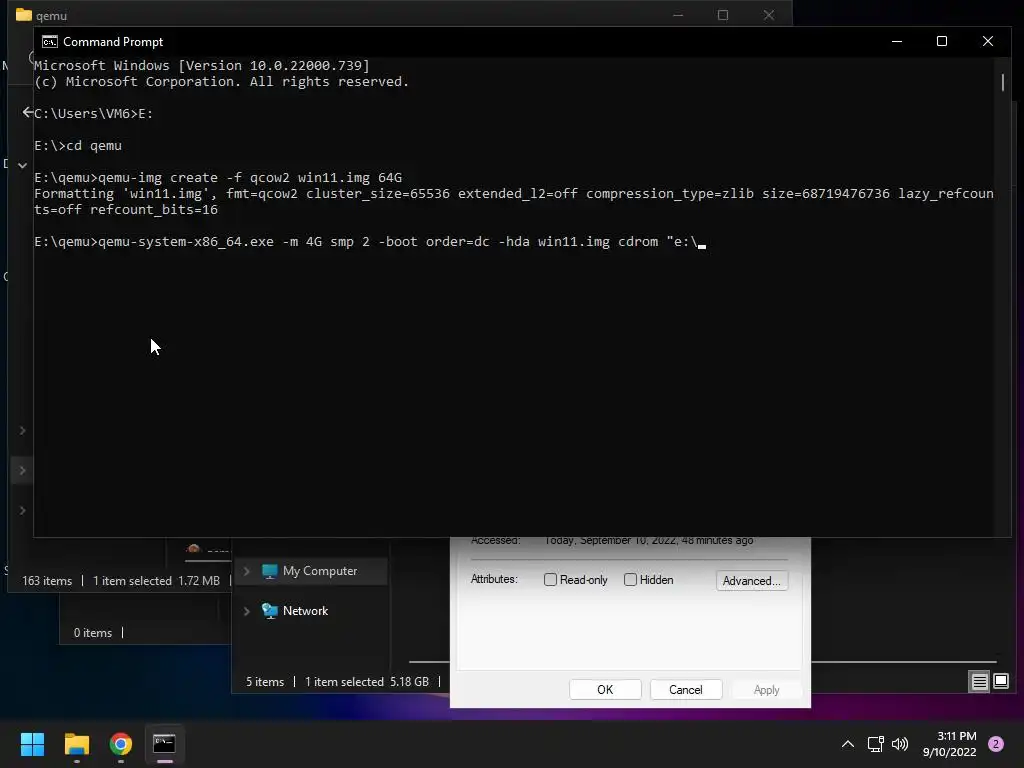The width and height of the screenshot is (1024, 768).
Task: Open the notification badge showing 2
Action: pos(996,744)
